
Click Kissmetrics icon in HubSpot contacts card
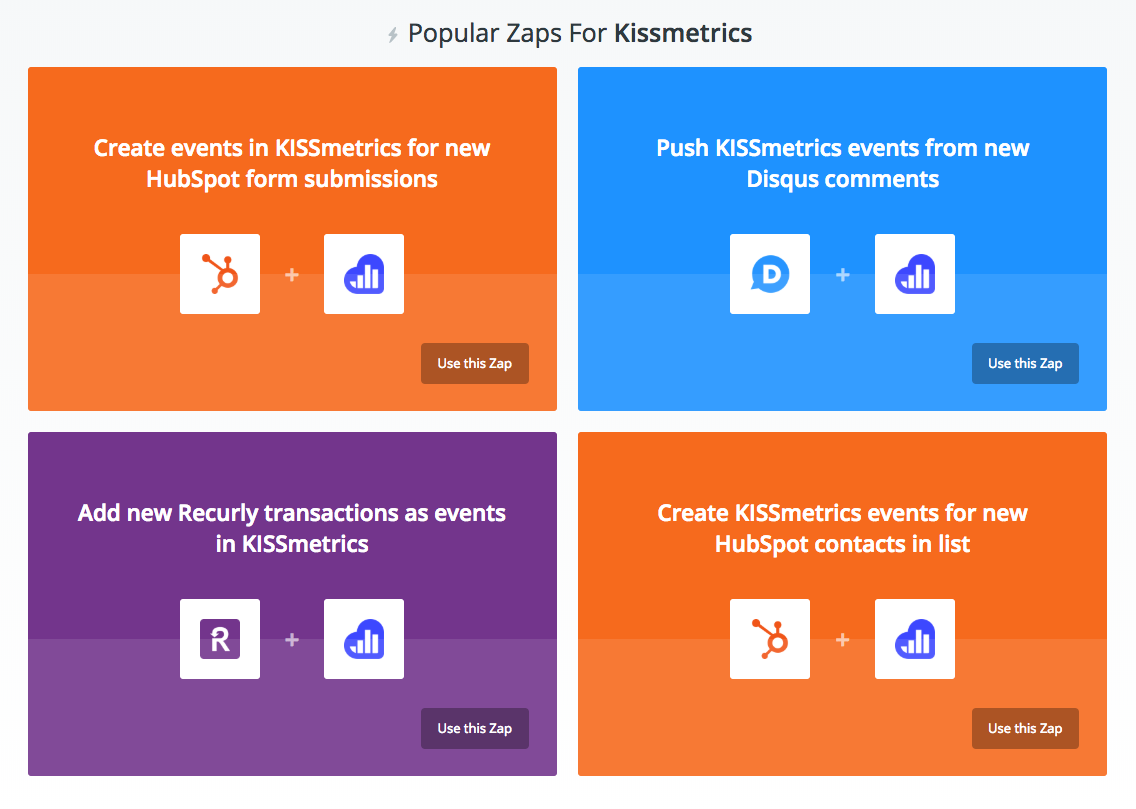coord(914,639)
